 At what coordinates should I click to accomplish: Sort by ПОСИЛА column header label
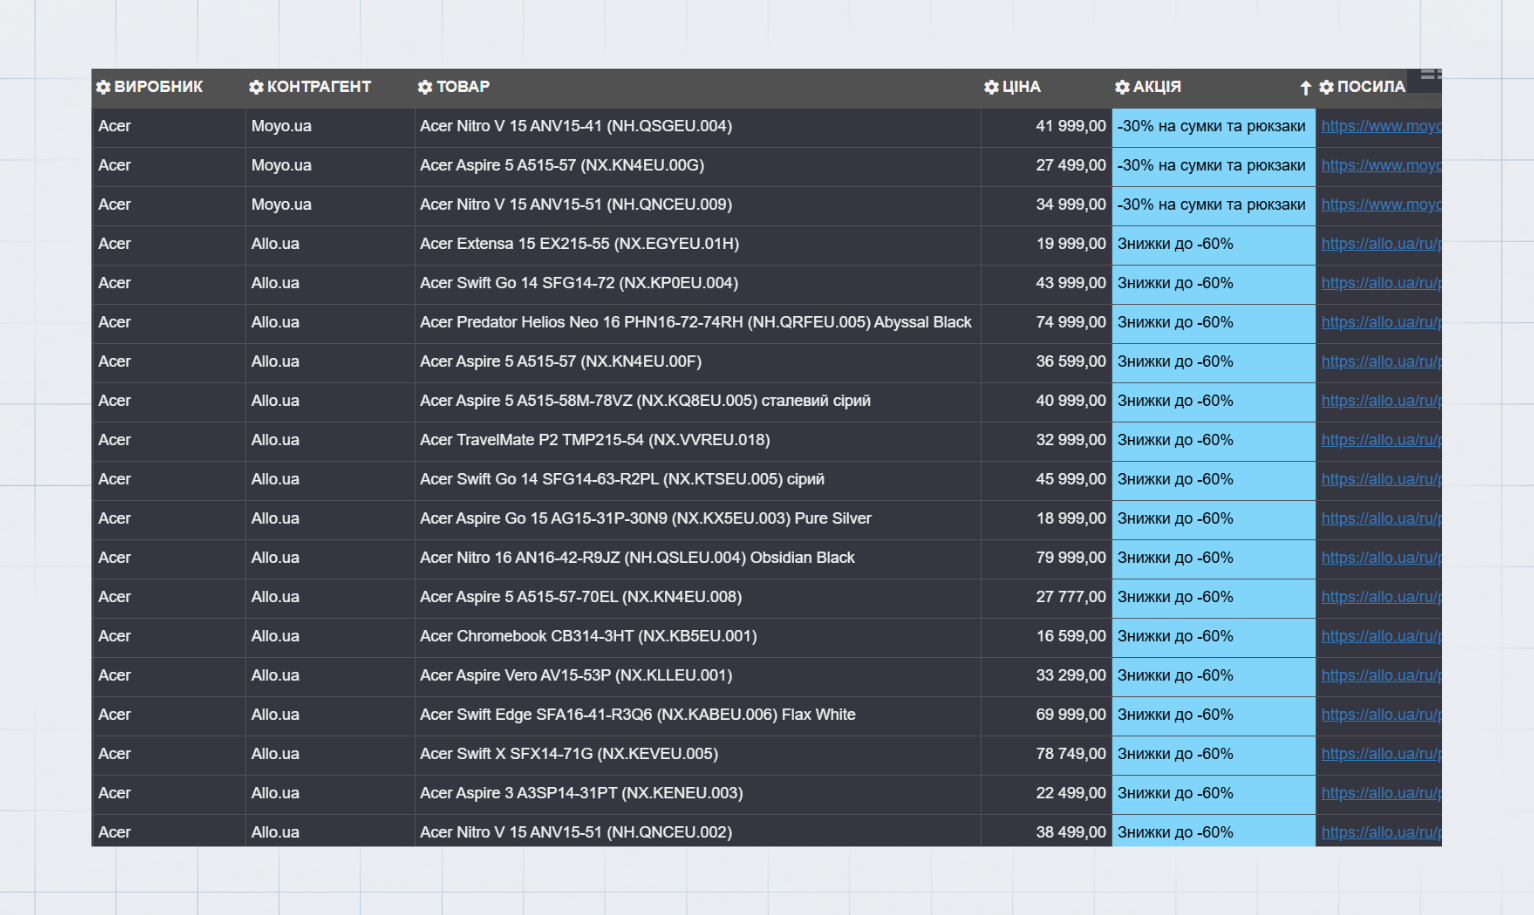click(1371, 87)
